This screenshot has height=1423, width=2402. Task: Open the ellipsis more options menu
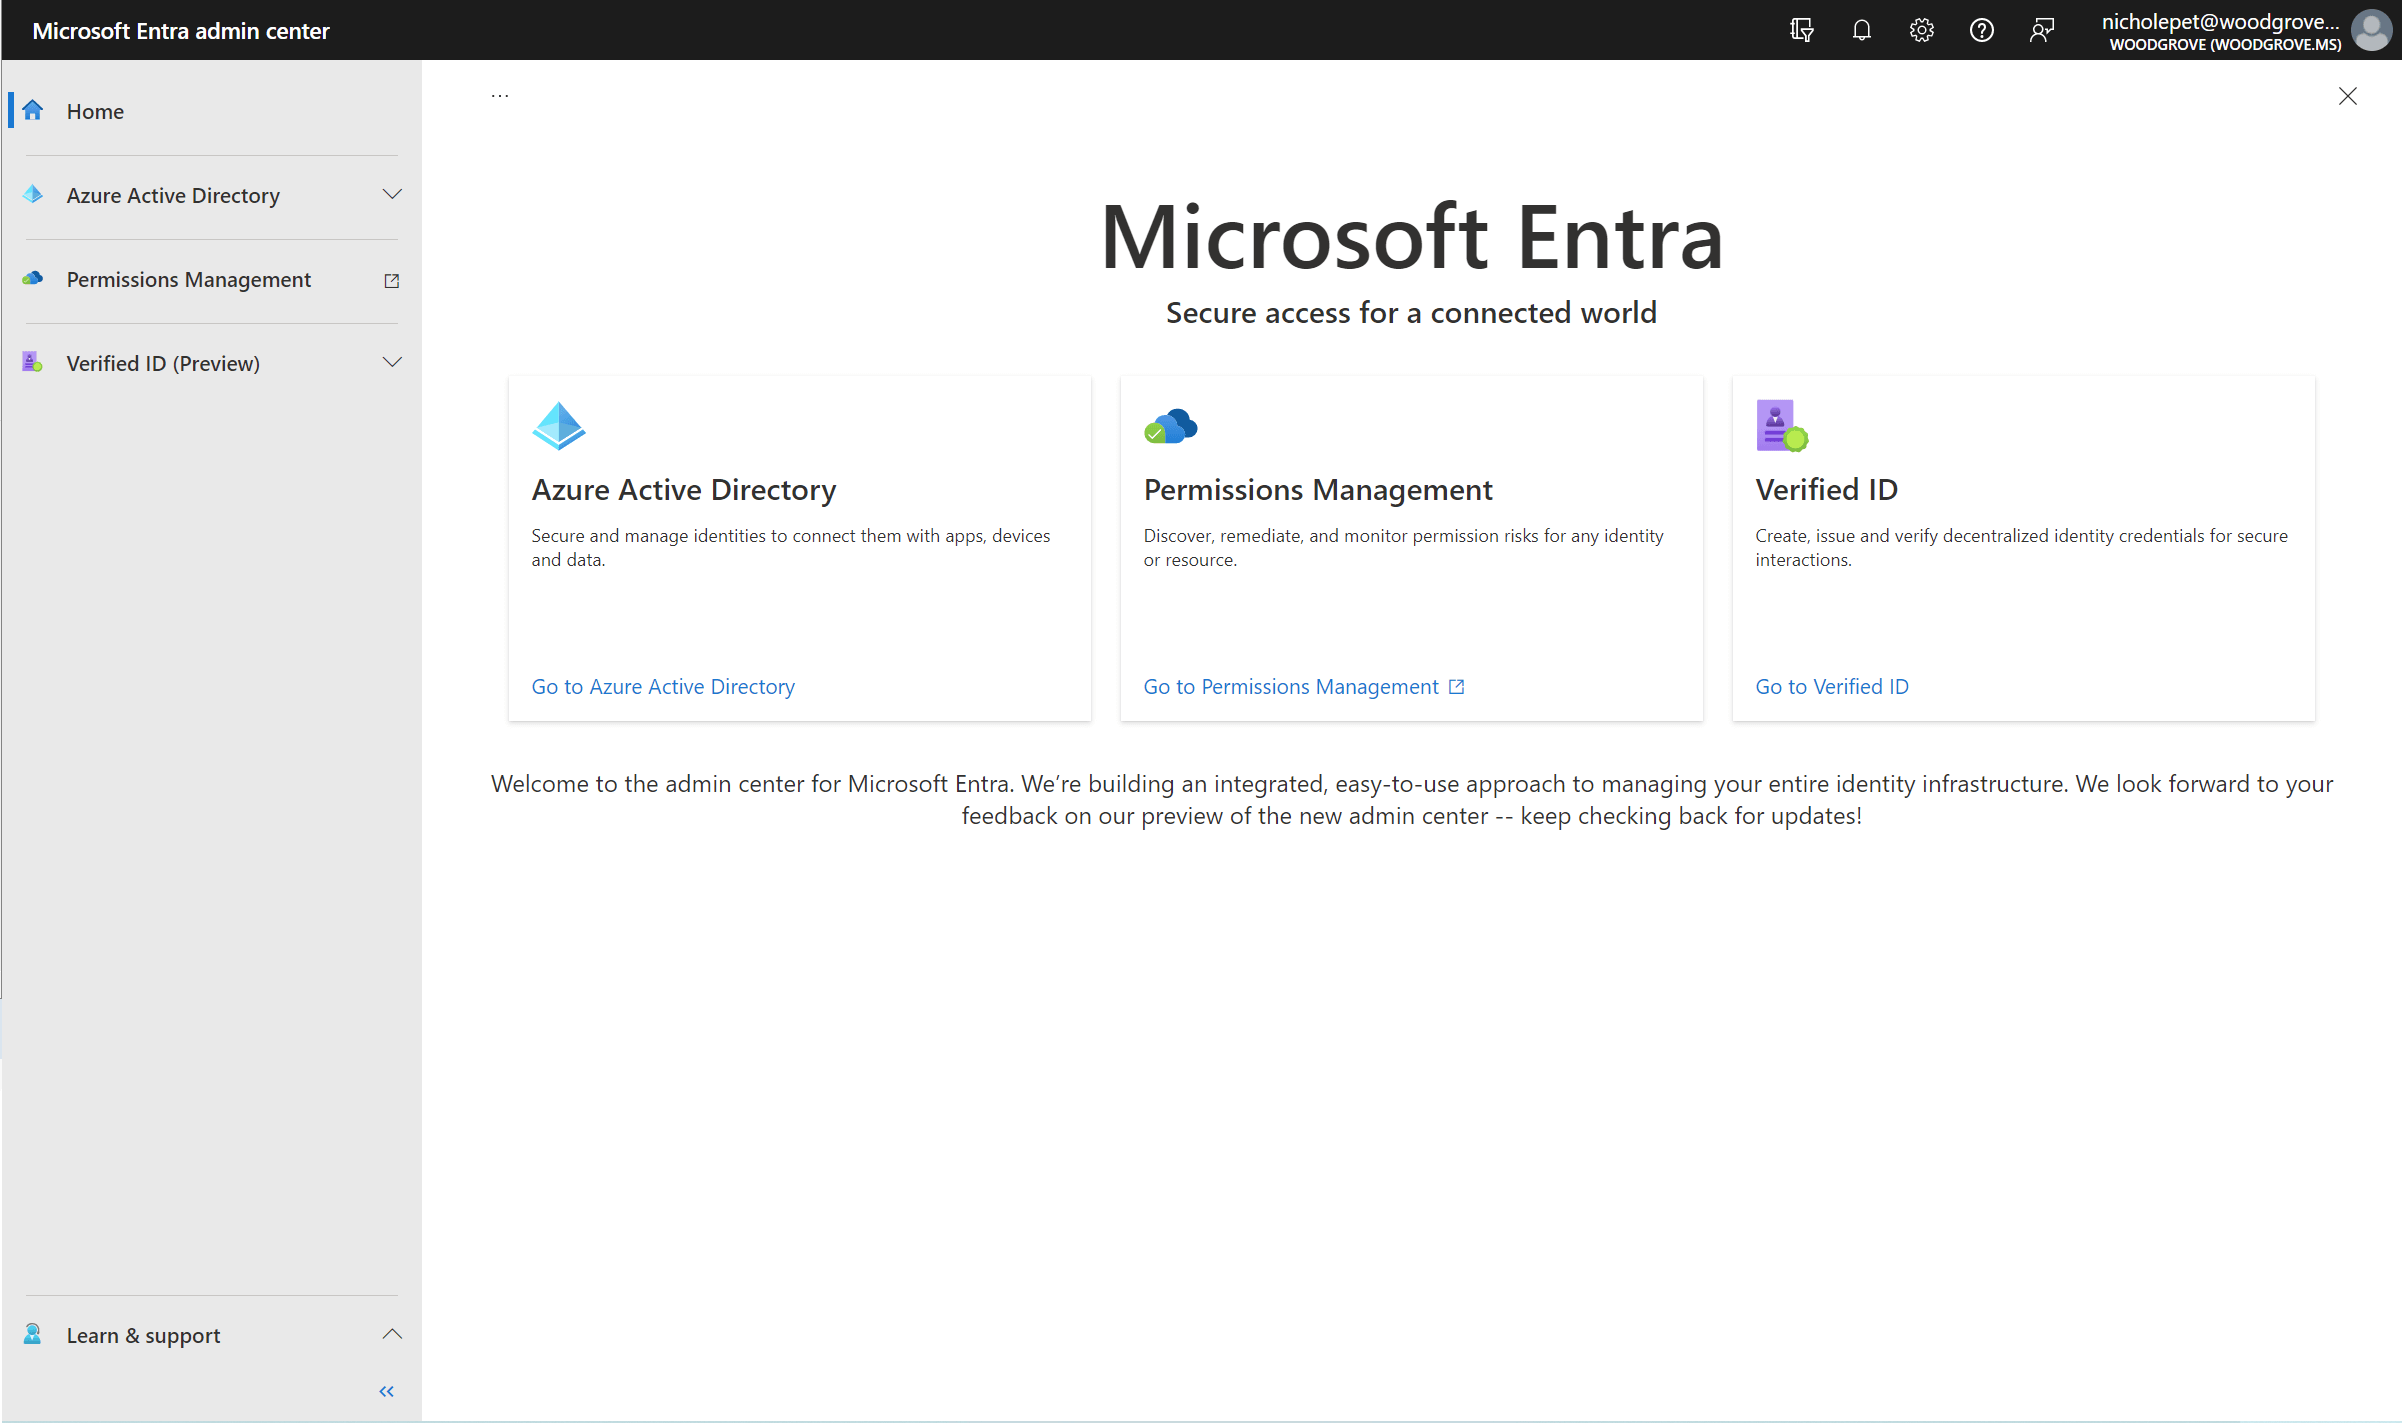click(x=500, y=96)
